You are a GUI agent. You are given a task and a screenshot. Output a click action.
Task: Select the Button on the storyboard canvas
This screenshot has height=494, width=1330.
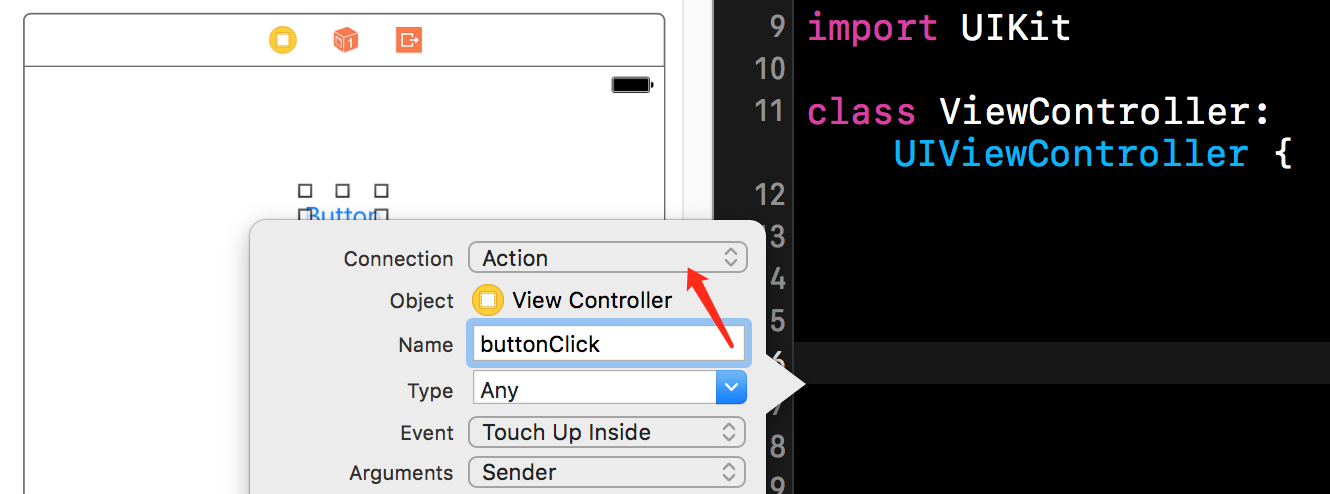[x=343, y=215]
